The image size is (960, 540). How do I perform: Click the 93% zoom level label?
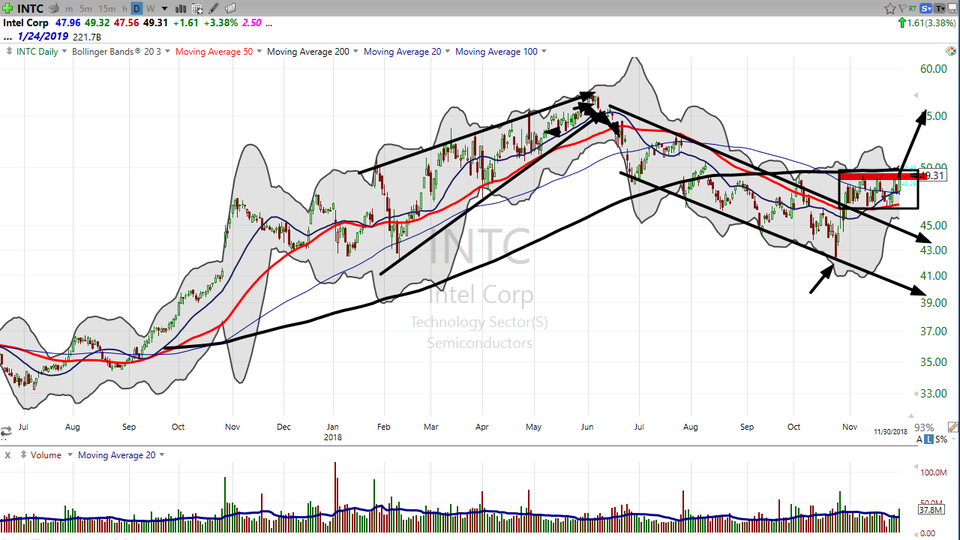pyautogui.click(x=924, y=427)
